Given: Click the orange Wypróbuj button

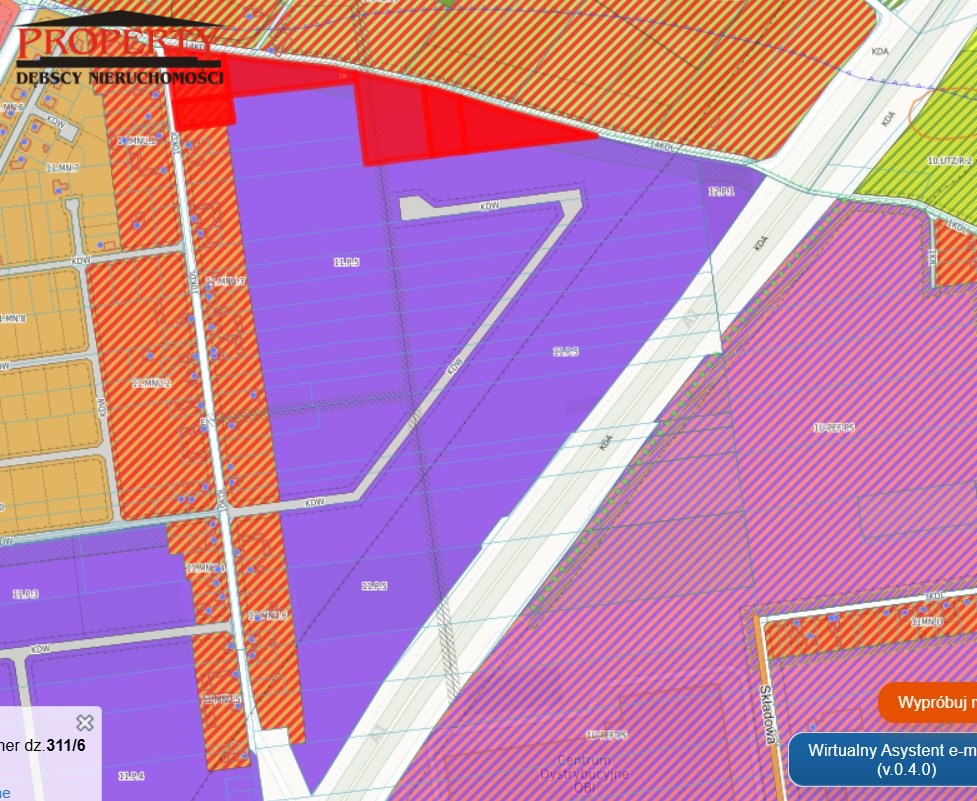Looking at the screenshot, I should (x=928, y=703).
